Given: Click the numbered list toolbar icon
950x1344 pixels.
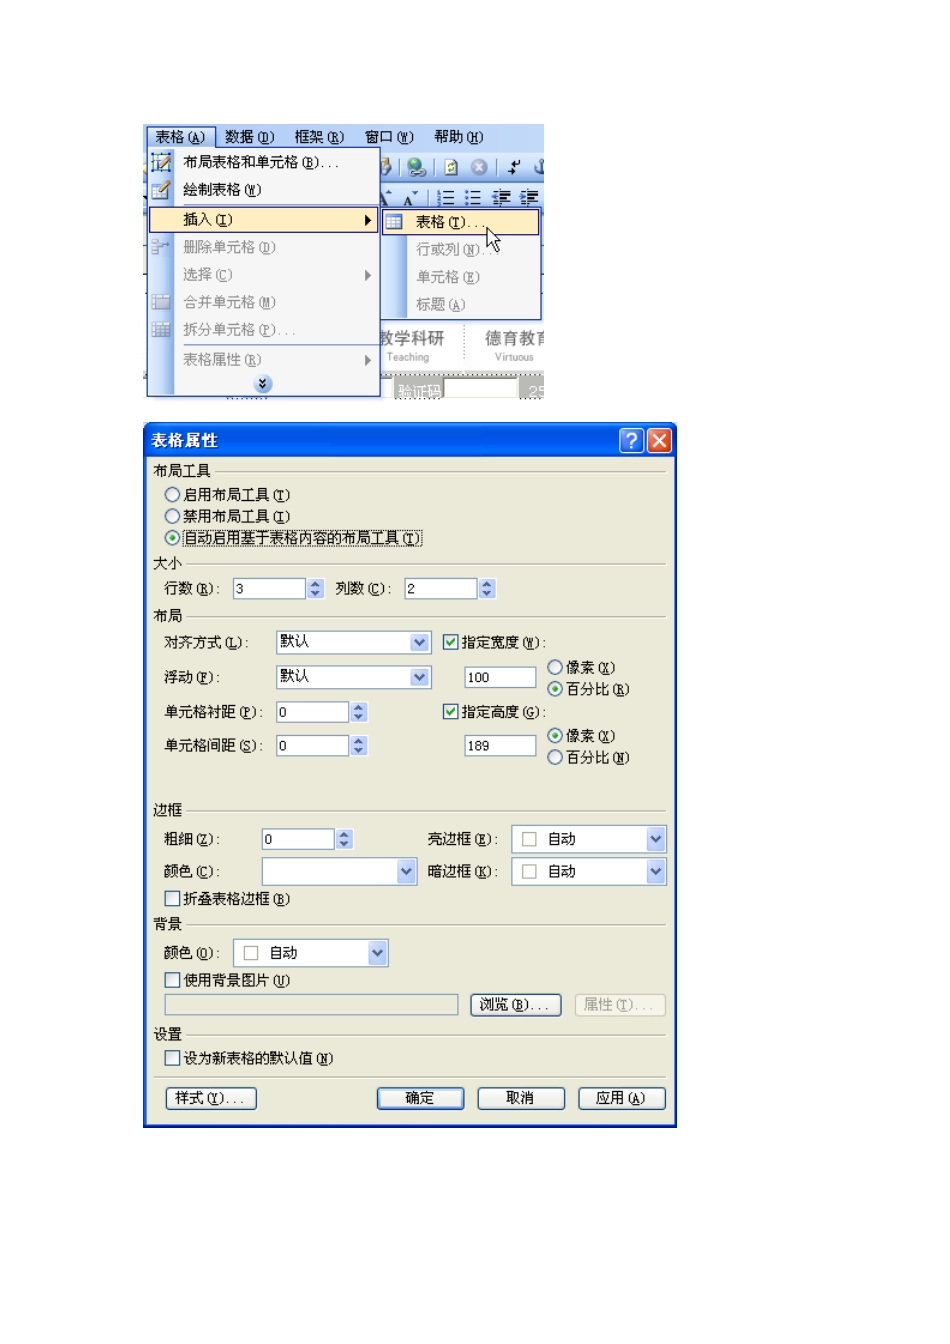Looking at the screenshot, I should click(447, 197).
